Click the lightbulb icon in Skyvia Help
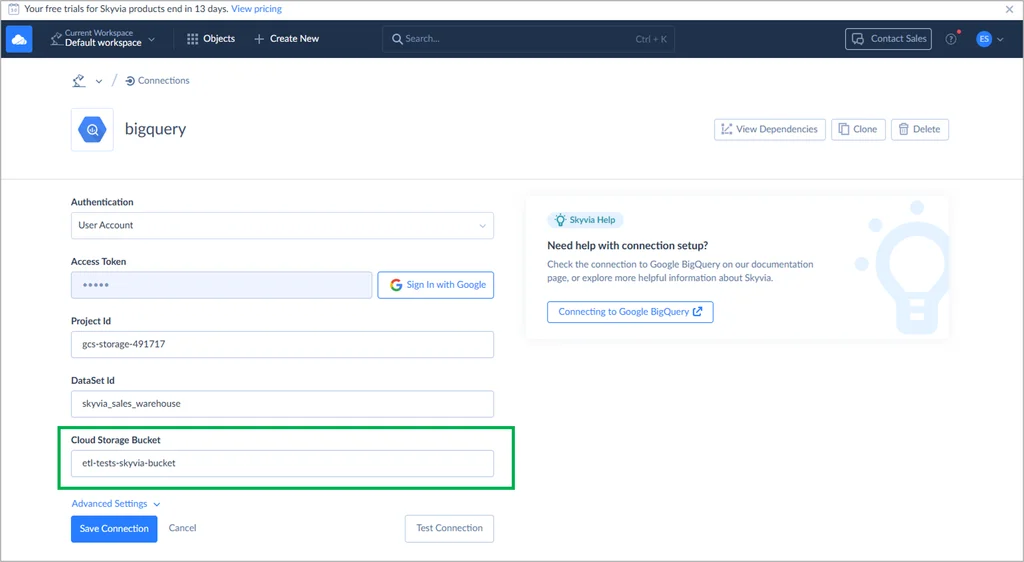The width and height of the screenshot is (1024, 562). coord(560,220)
